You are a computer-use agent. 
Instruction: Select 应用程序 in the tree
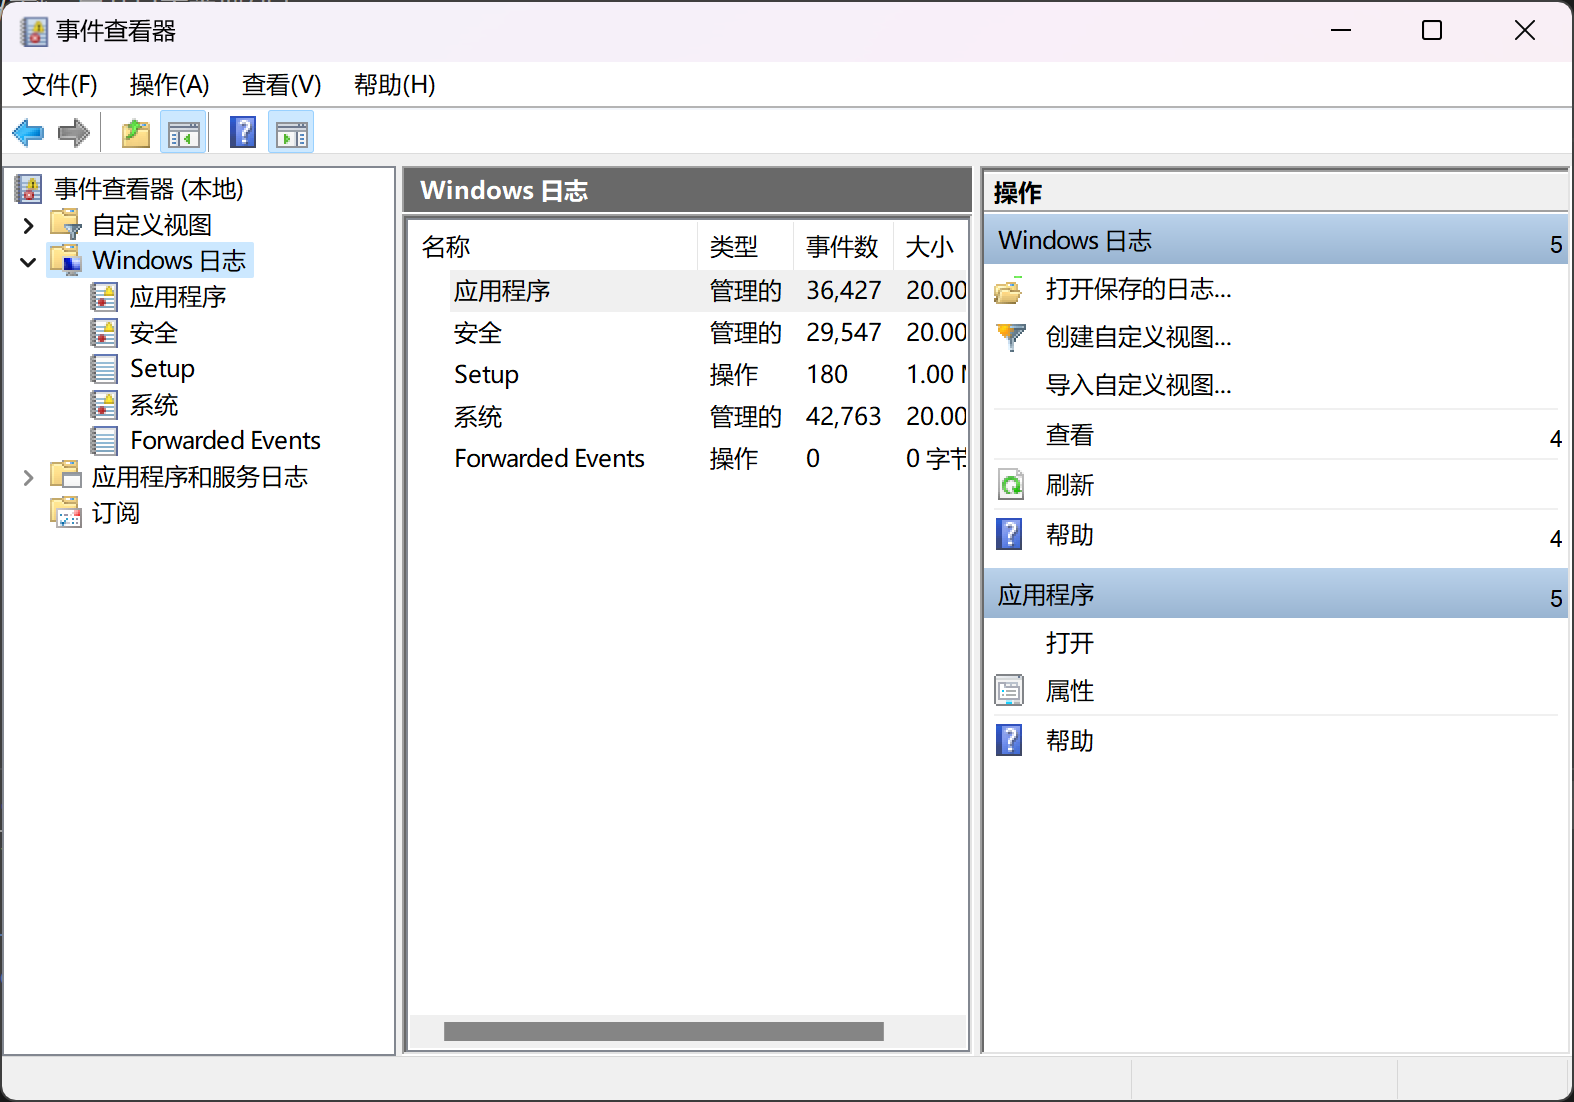coord(178,297)
